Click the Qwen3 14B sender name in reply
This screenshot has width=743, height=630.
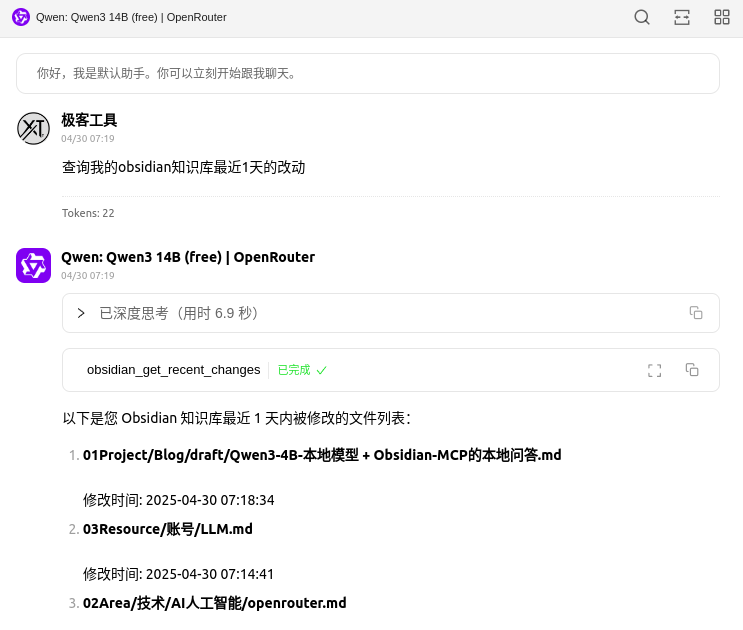pyautogui.click(x=188, y=257)
